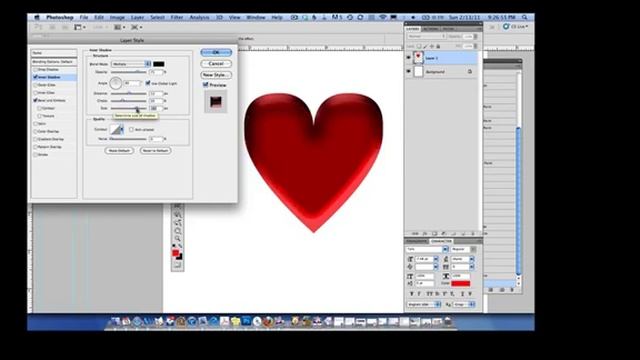Toggle the Preview checkbox

click(206, 85)
